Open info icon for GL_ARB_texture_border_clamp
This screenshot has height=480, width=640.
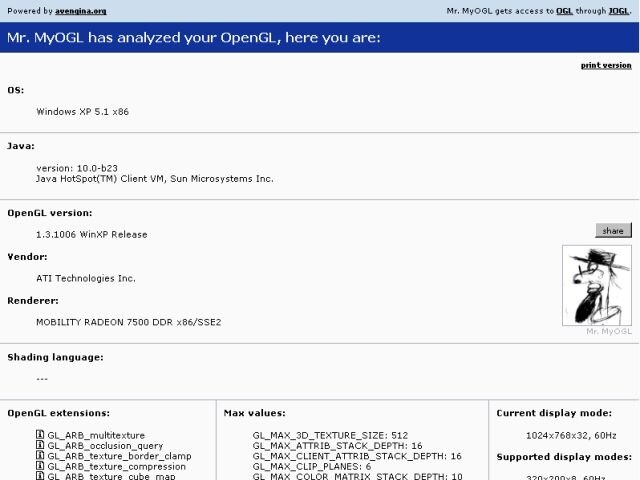40,456
